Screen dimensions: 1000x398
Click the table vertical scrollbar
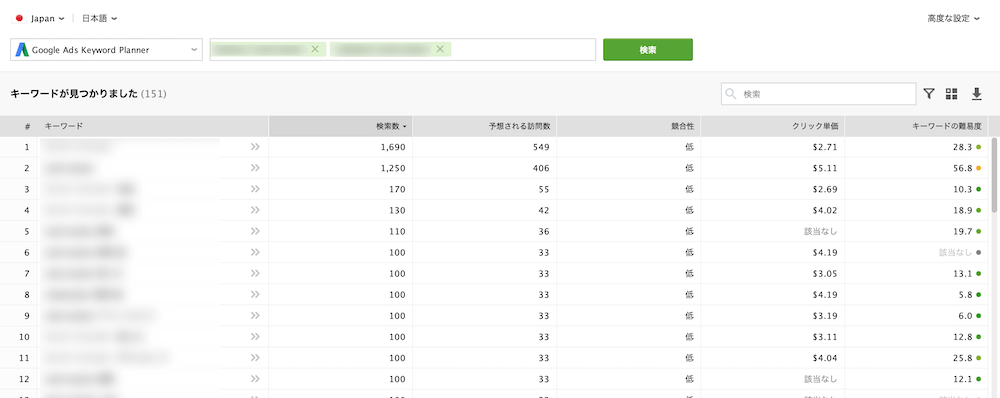tap(994, 174)
